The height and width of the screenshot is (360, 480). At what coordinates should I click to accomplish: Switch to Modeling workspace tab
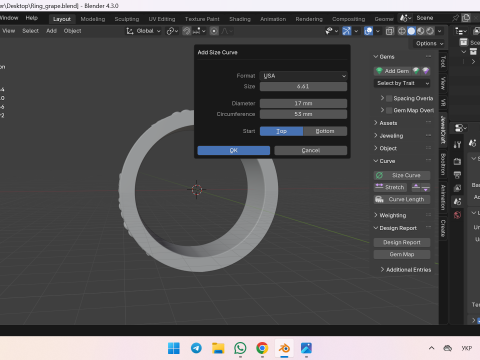click(93, 19)
